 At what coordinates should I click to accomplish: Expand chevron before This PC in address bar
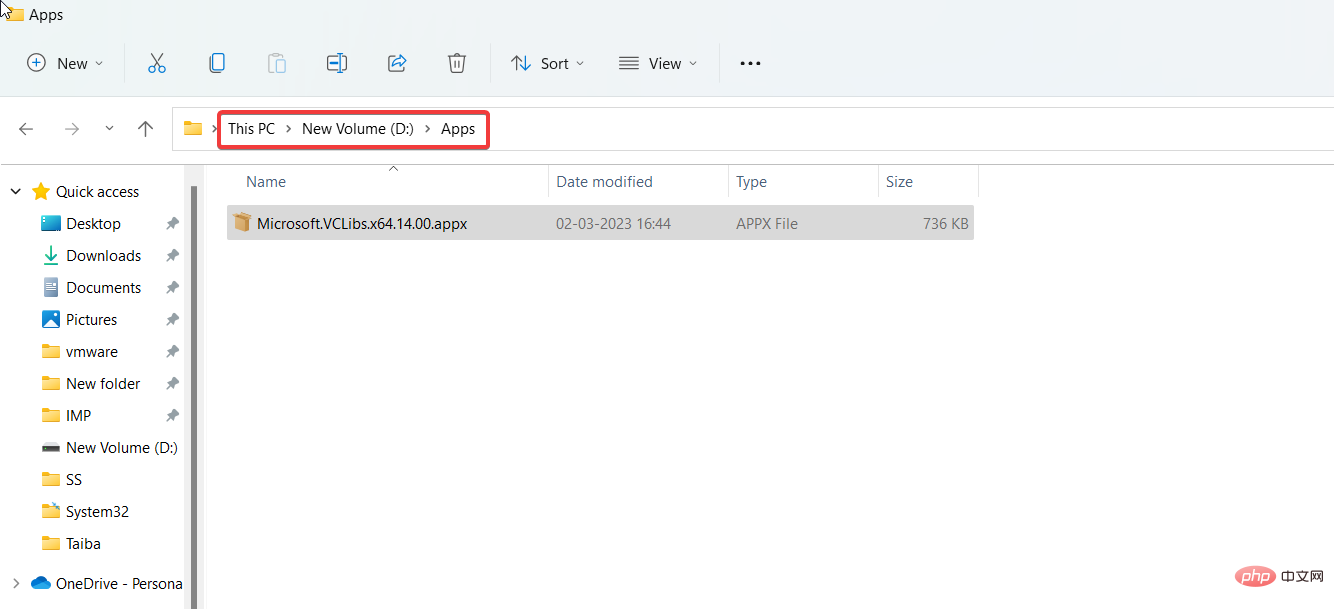(215, 129)
